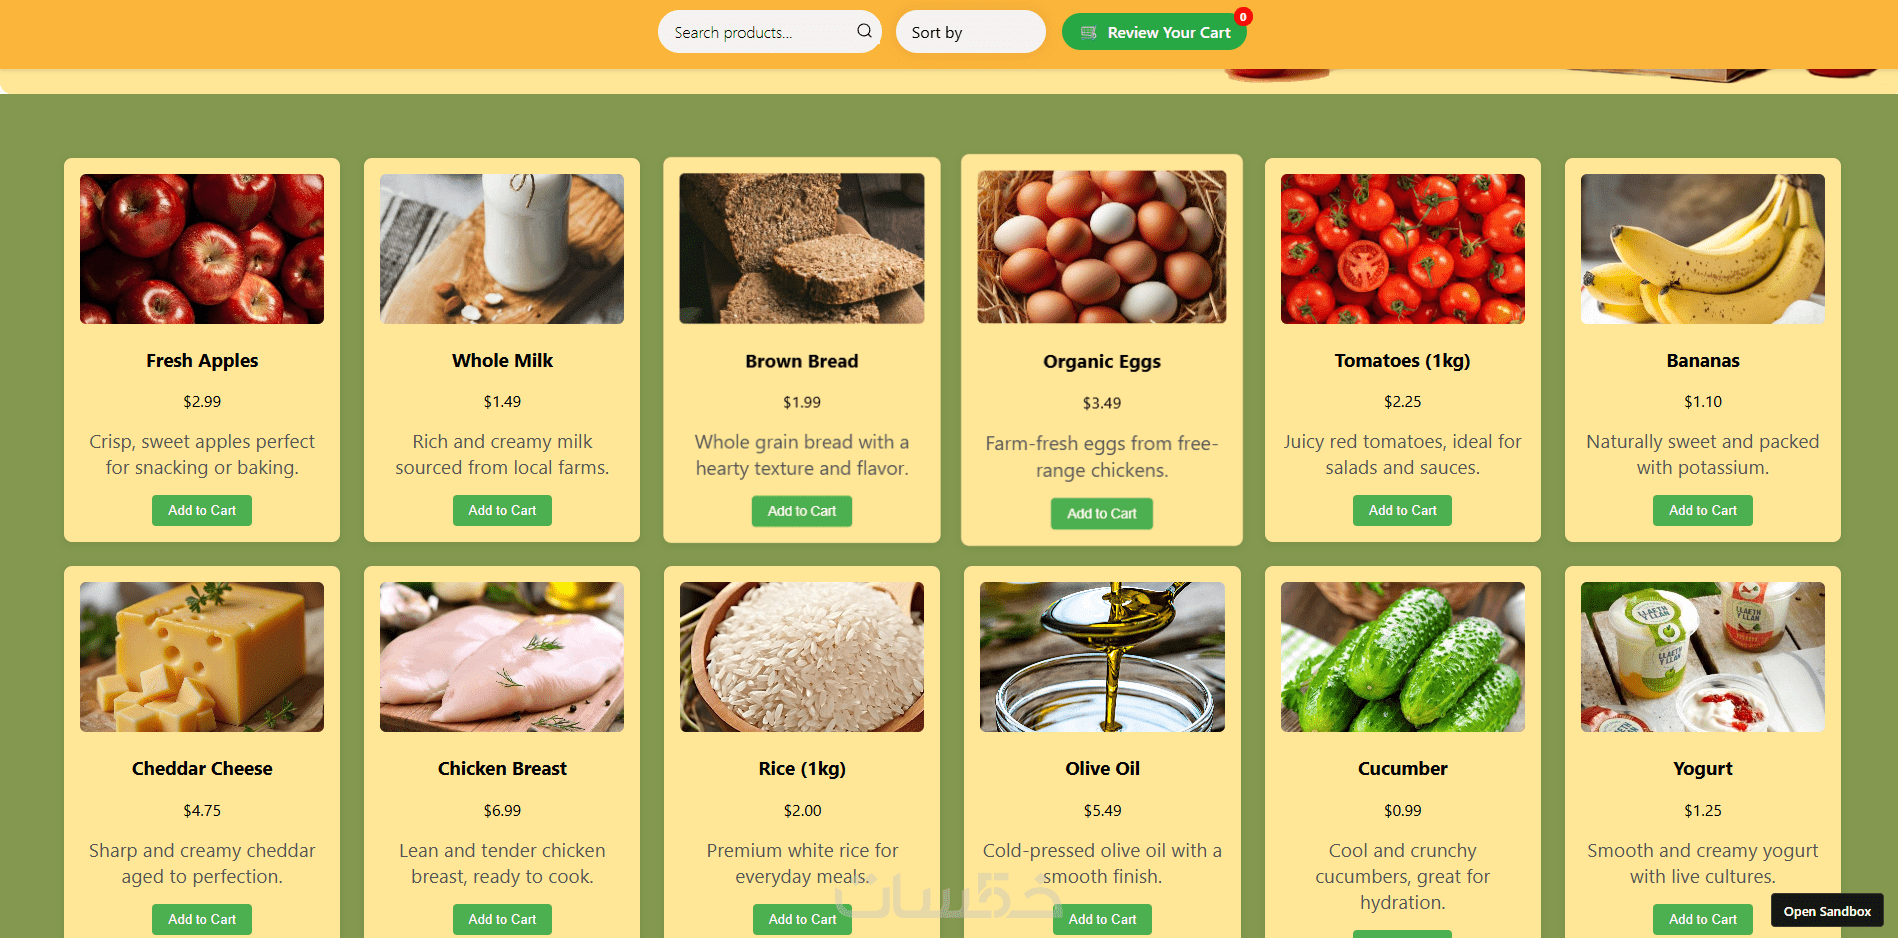
Task: Add Organic Eggs to cart
Action: tap(1102, 513)
